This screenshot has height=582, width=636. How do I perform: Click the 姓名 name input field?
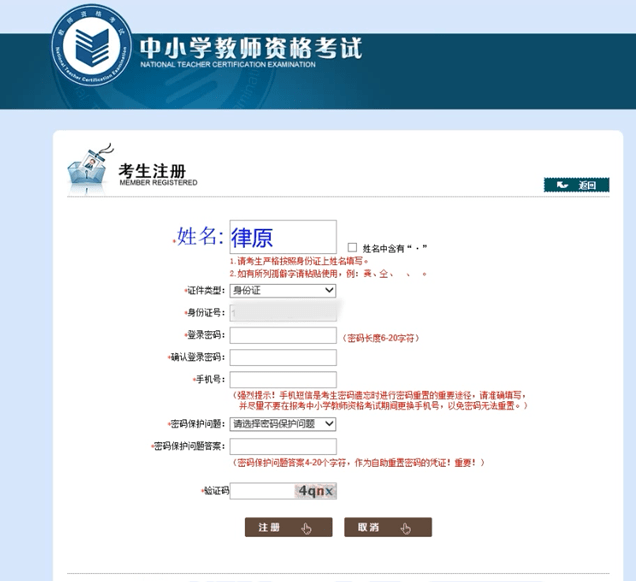(283, 237)
